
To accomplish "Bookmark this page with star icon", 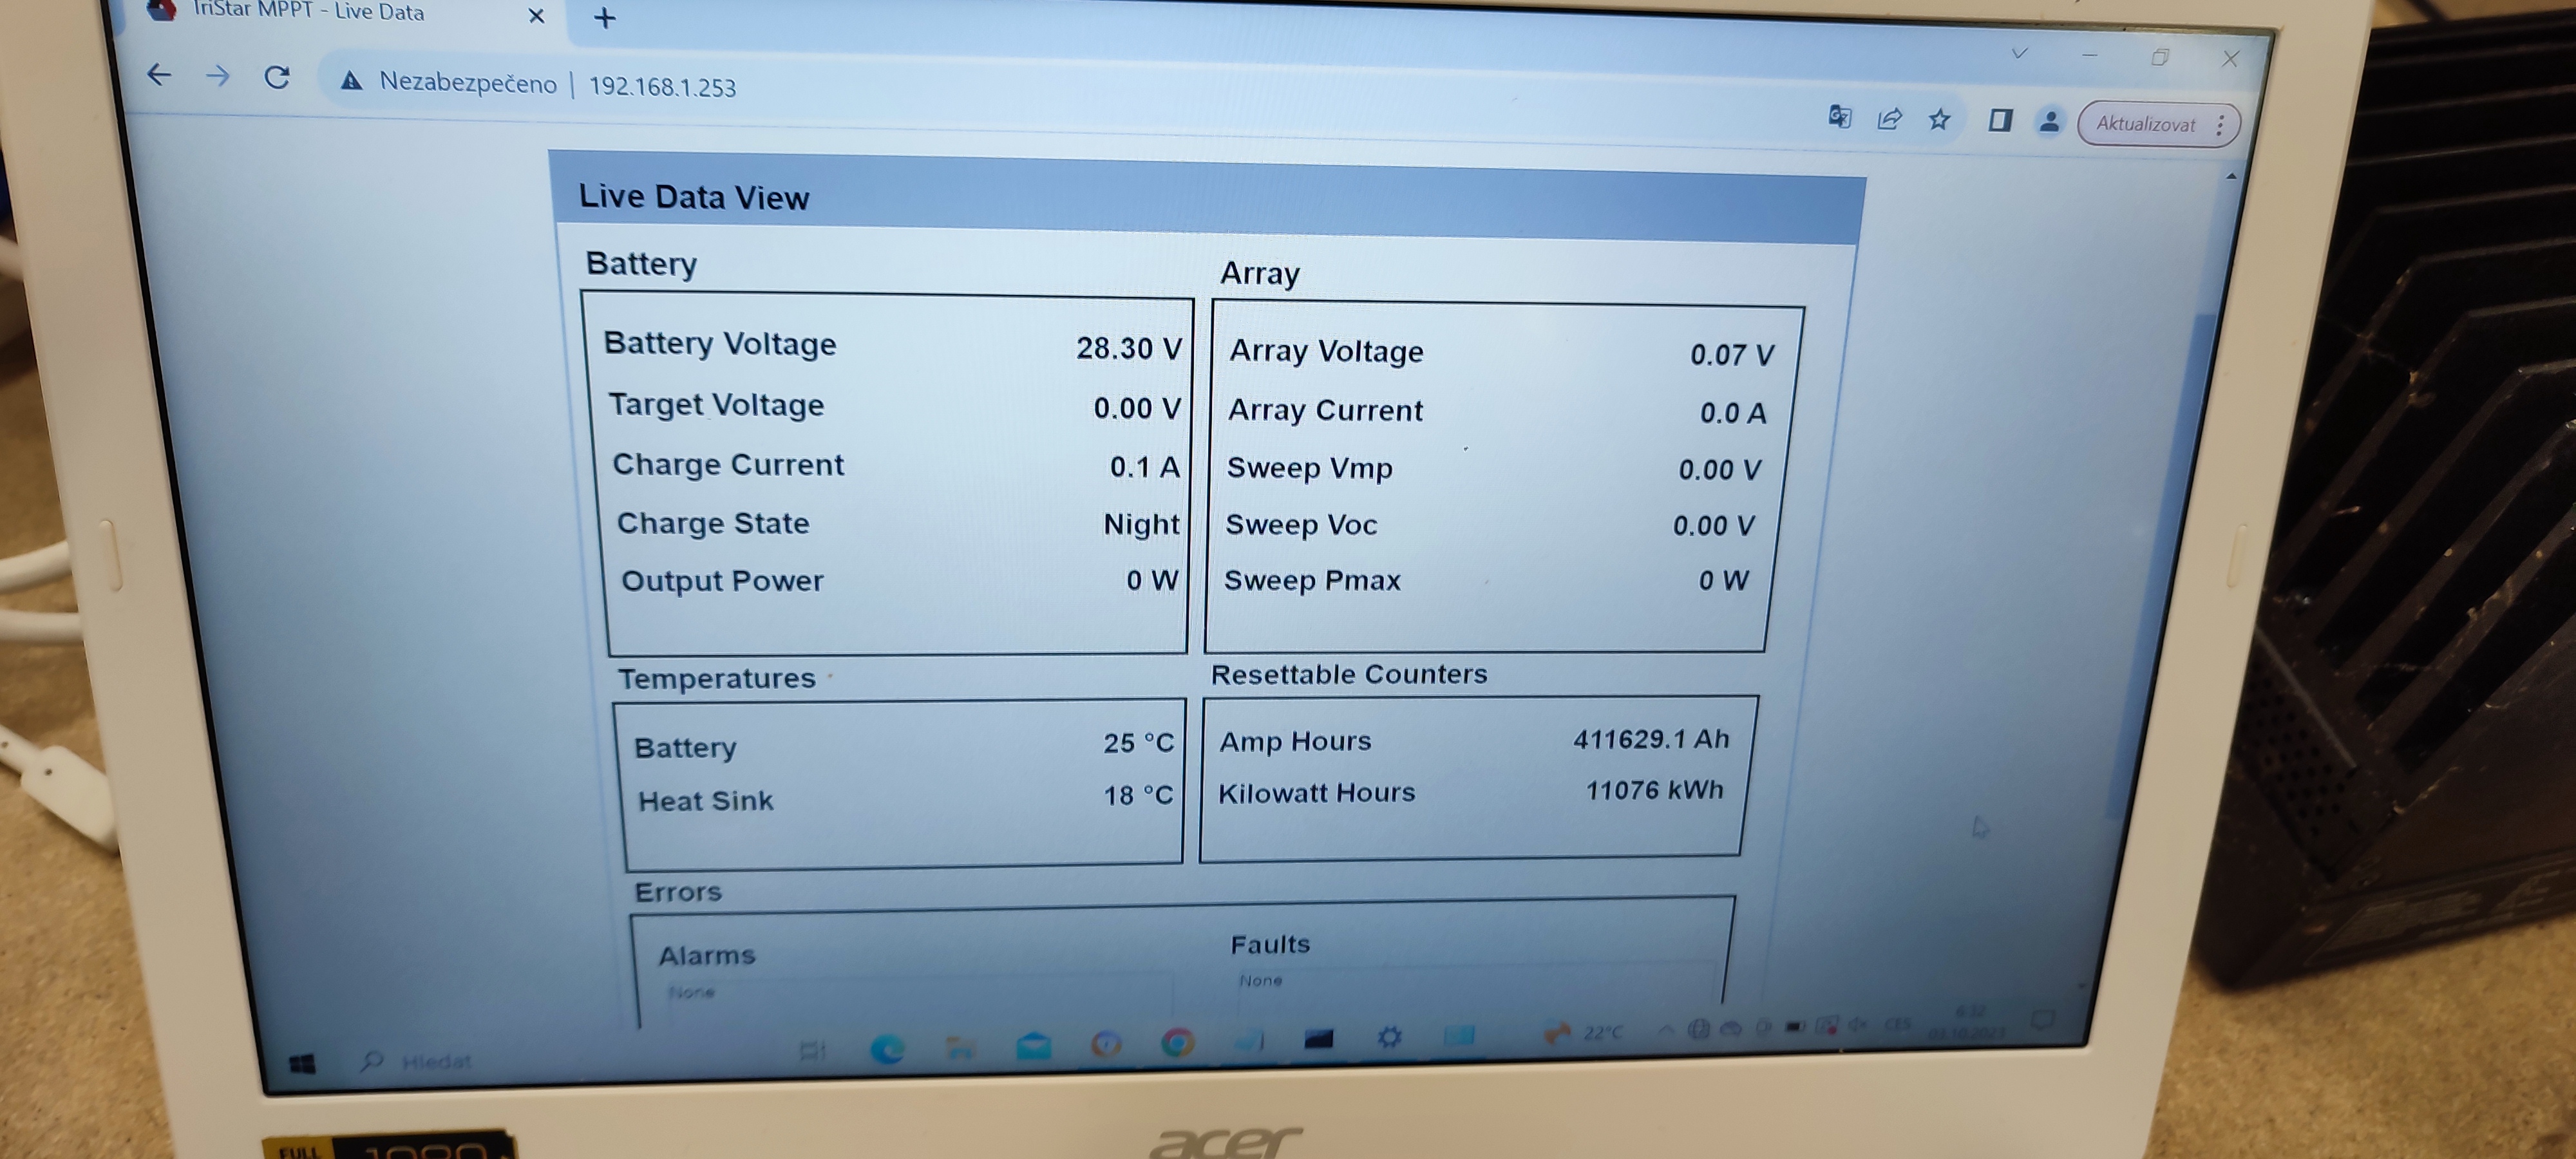I will pyautogui.click(x=1939, y=120).
